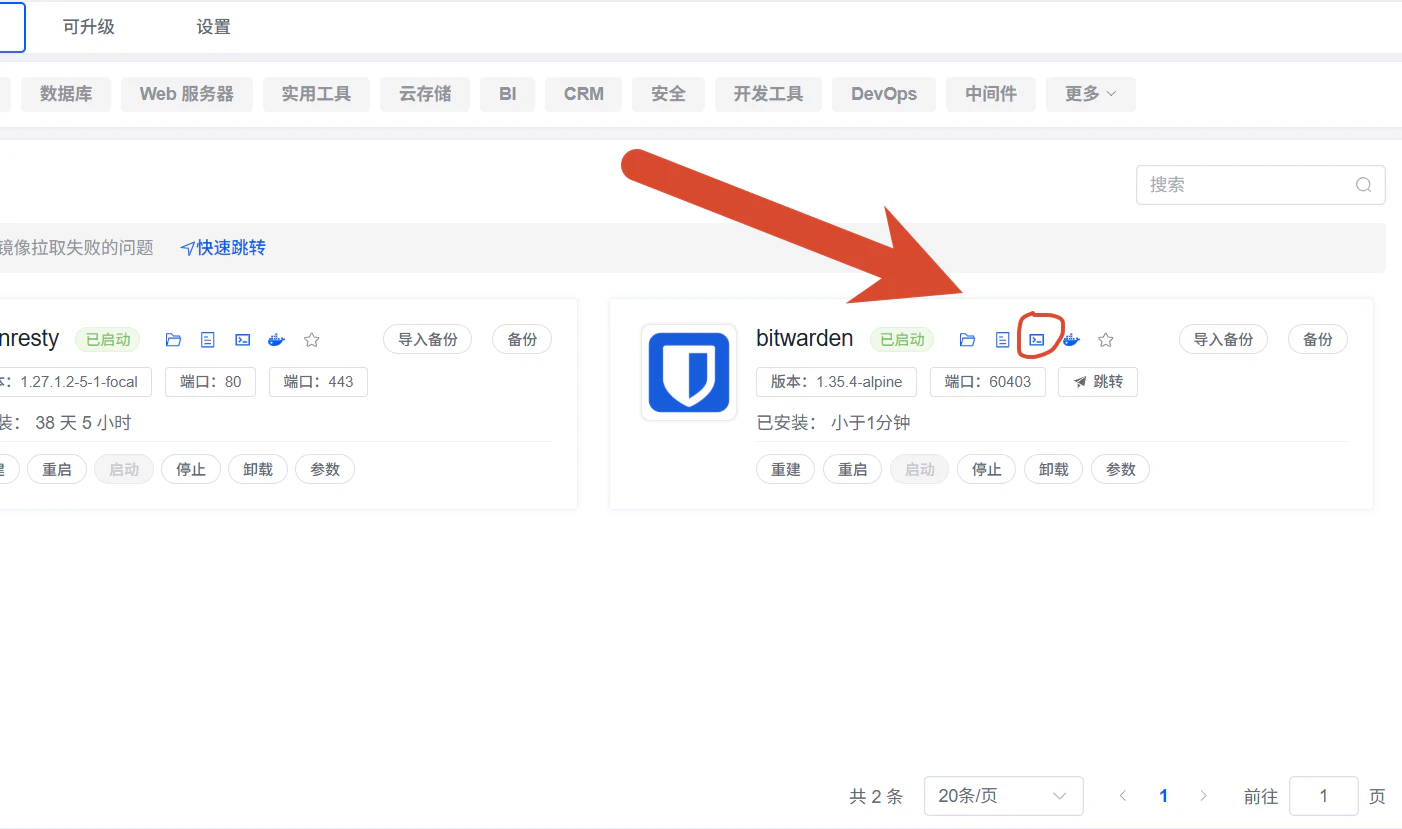Click the search magnifier icon

(x=1363, y=185)
